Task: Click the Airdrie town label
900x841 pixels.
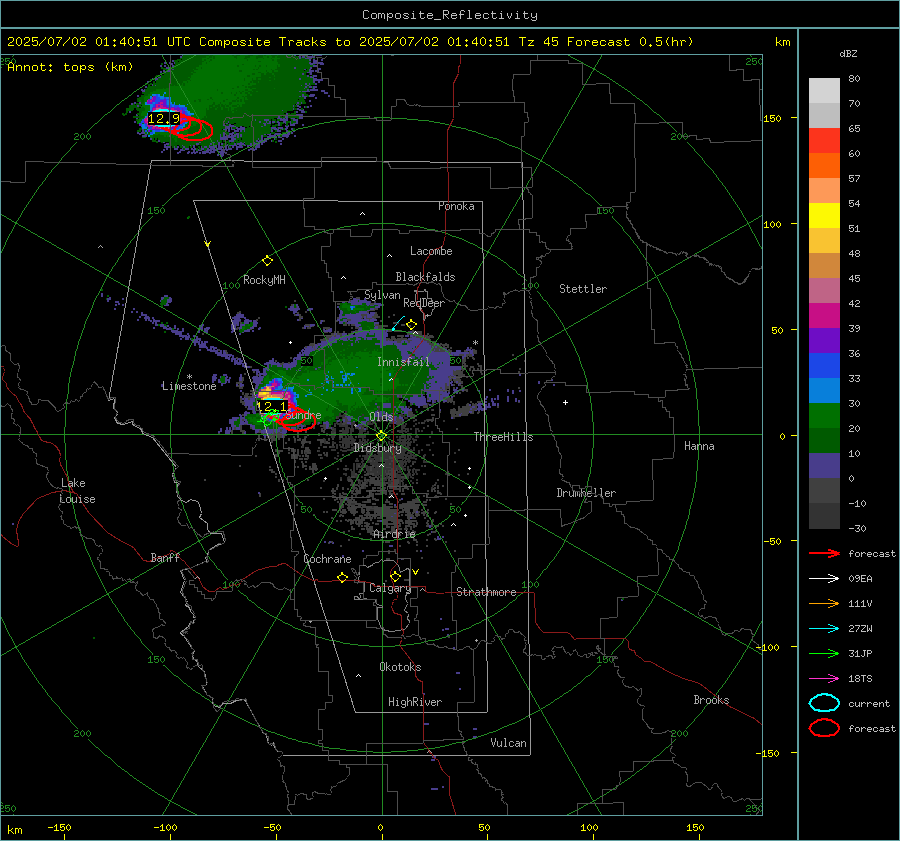Action: pos(394,534)
